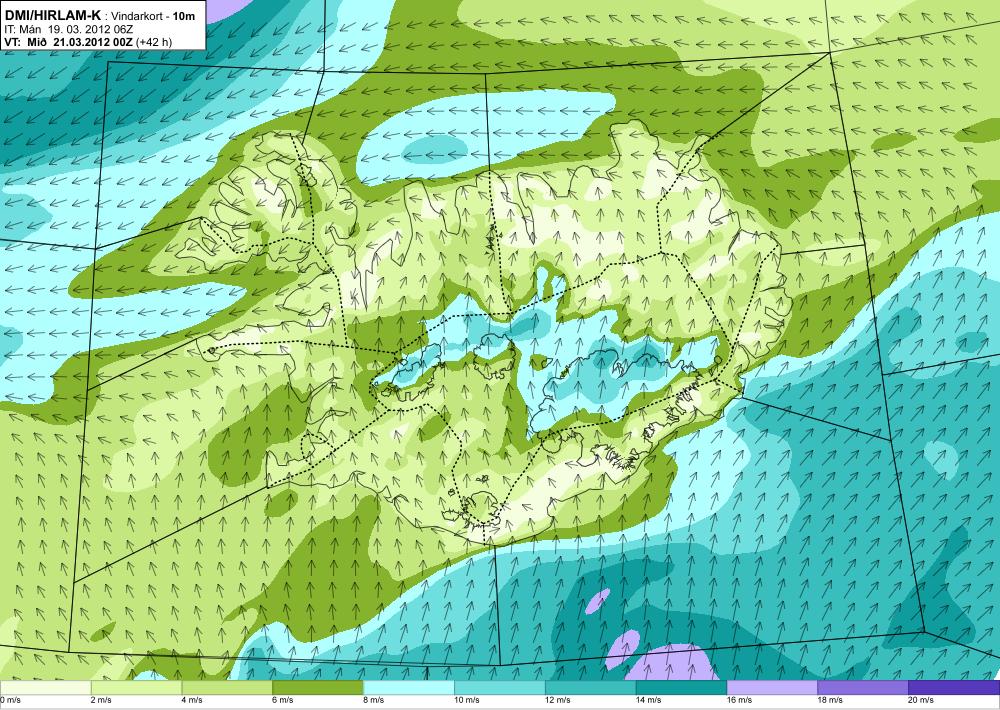Click the legend swatch between 4 and 6 m/s
The width and height of the screenshot is (1000, 710).
(x=227, y=688)
